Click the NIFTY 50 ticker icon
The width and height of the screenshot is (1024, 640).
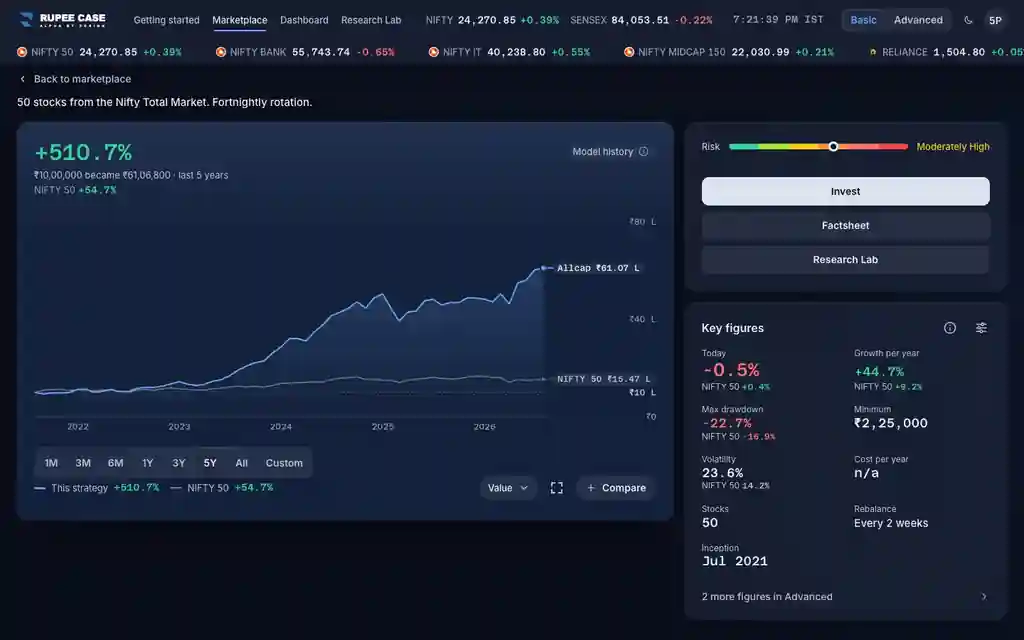tap(22, 52)
